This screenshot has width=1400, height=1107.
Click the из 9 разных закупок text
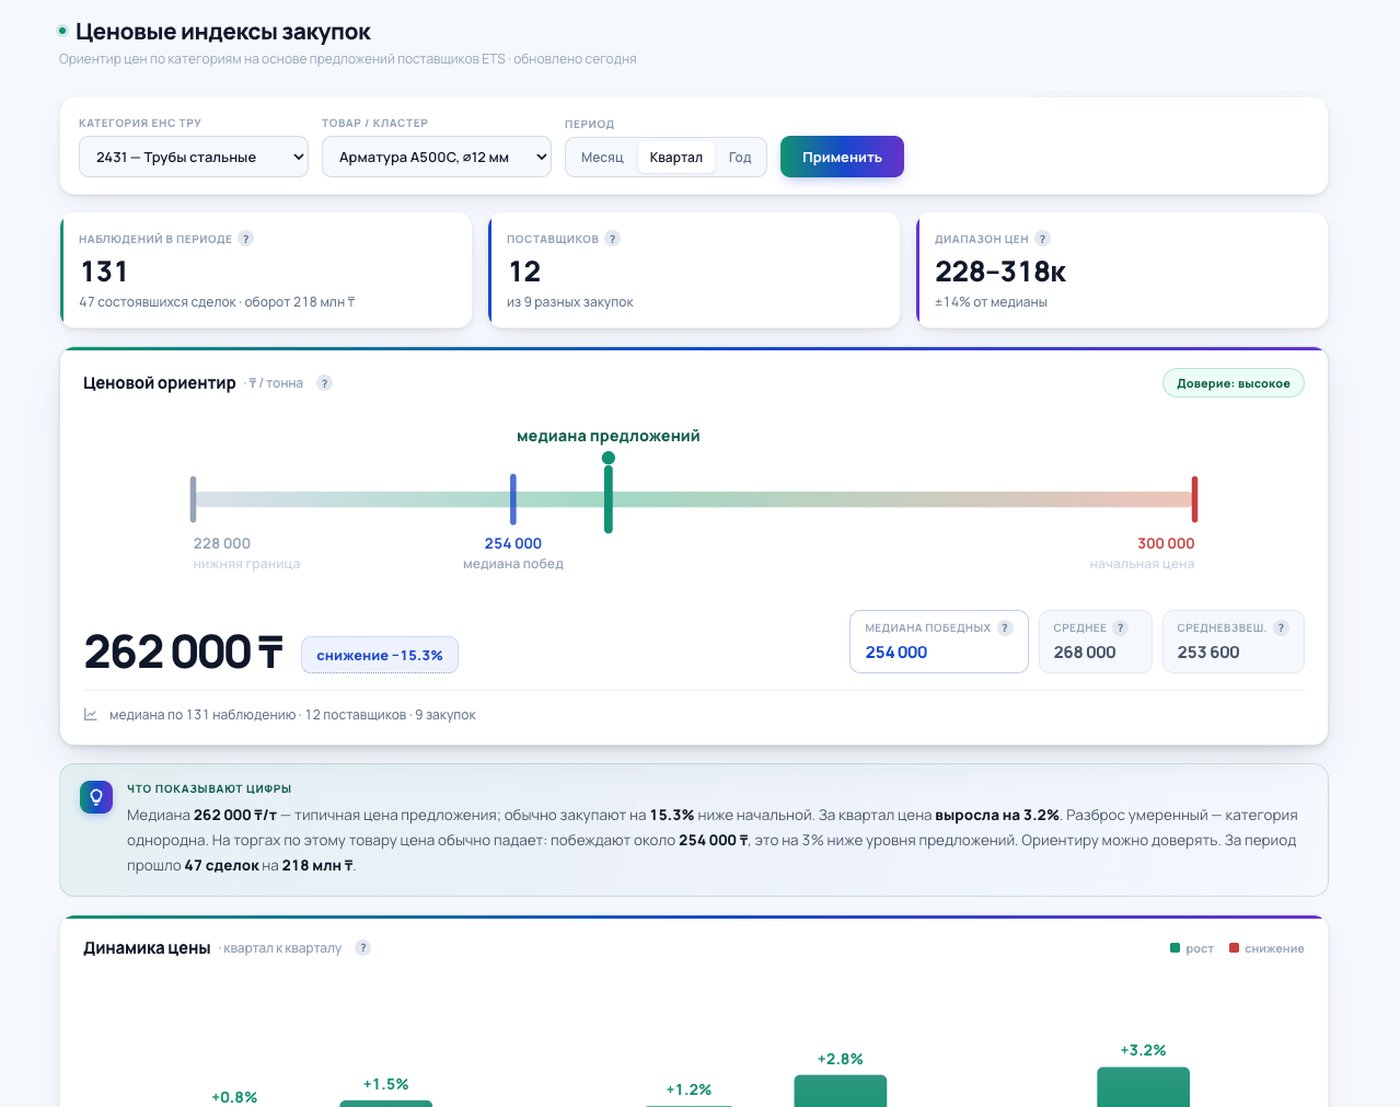(x=570, y=302)
